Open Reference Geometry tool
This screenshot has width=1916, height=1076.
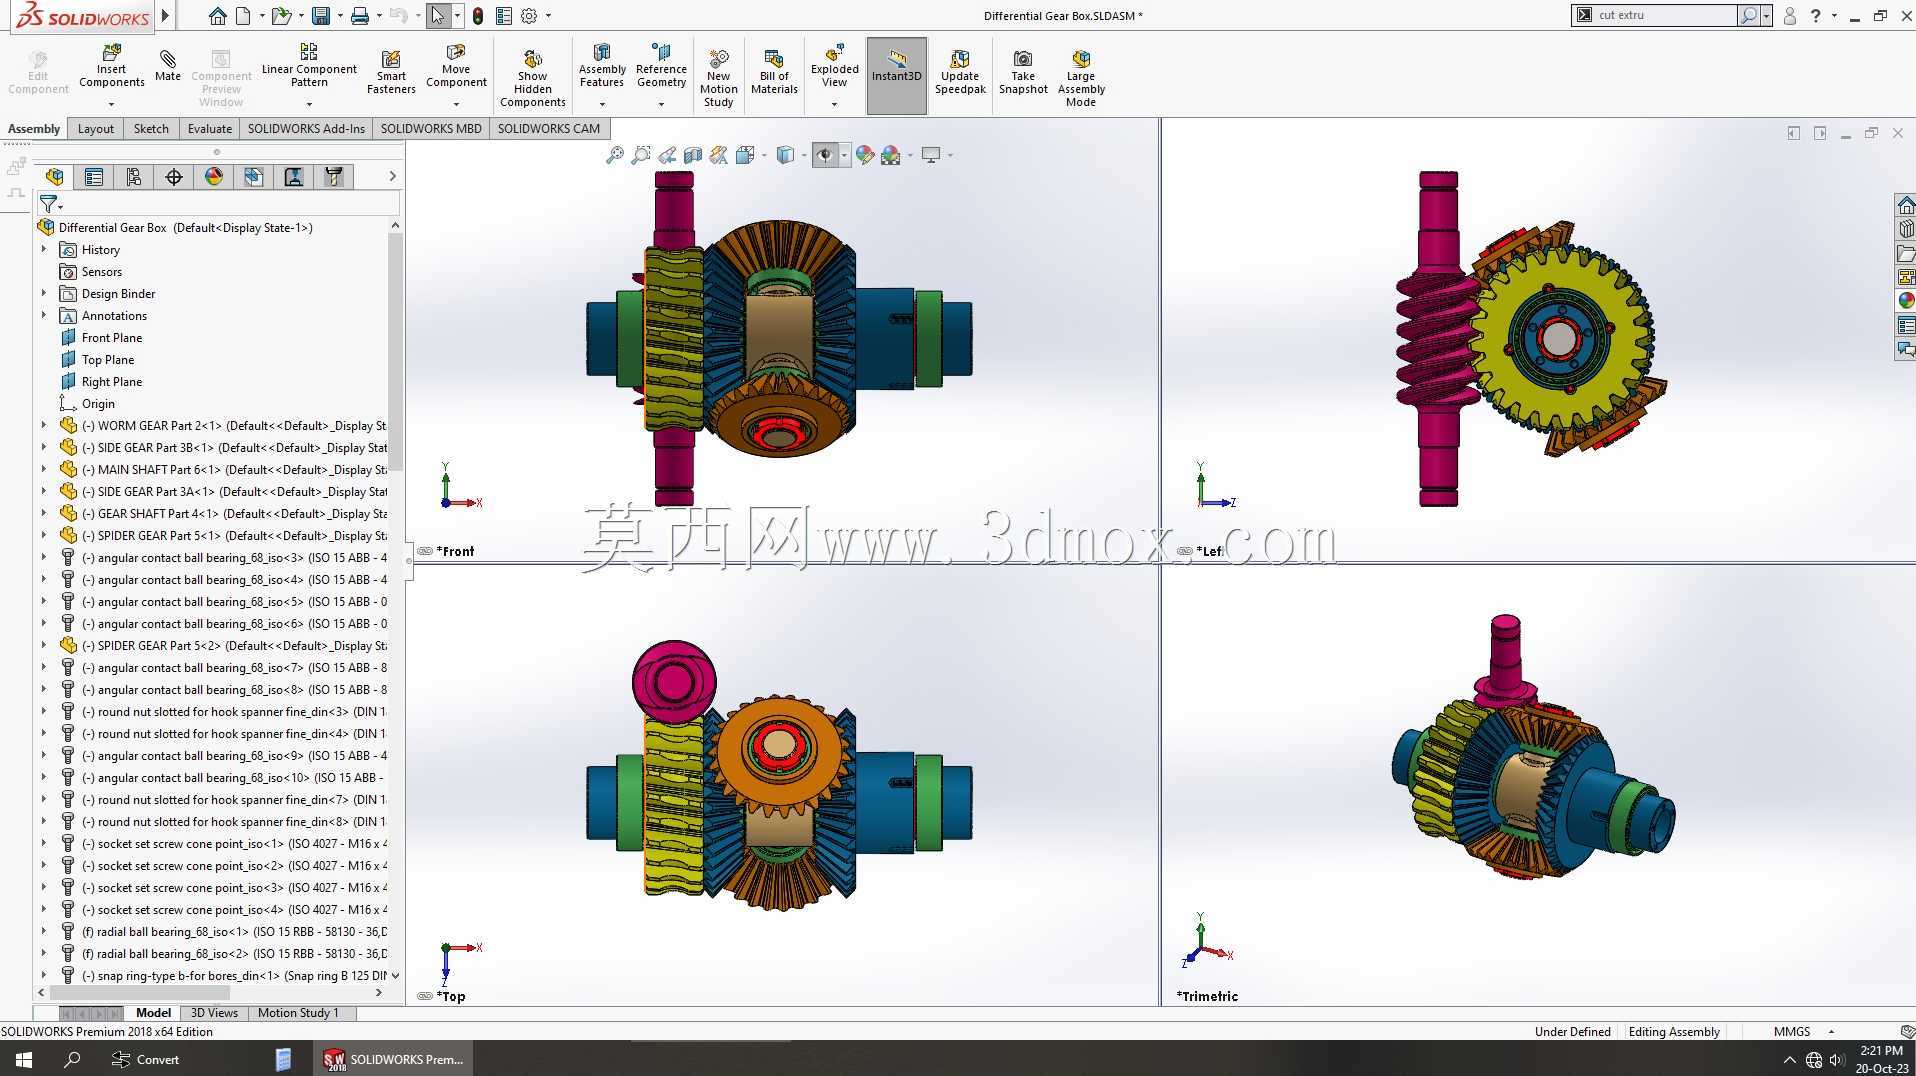(661, 67)
